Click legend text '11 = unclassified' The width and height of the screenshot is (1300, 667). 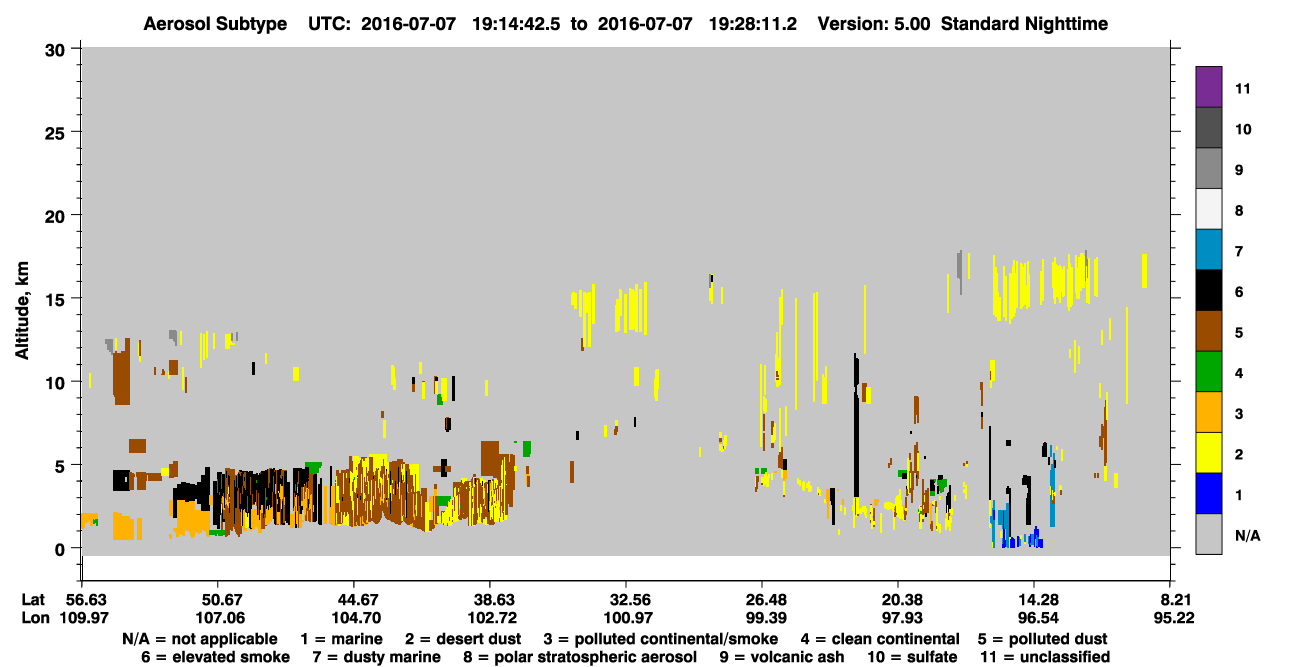tap(1044, 657)
